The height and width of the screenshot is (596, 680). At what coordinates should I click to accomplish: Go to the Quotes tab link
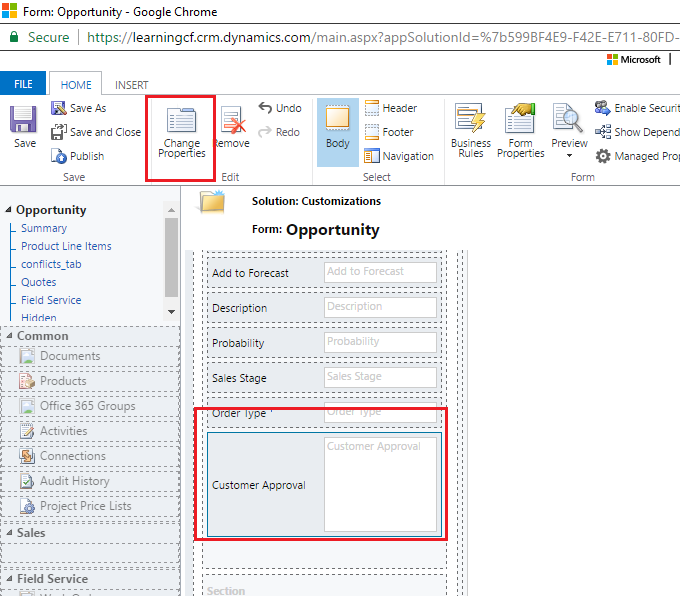point(39,282)
